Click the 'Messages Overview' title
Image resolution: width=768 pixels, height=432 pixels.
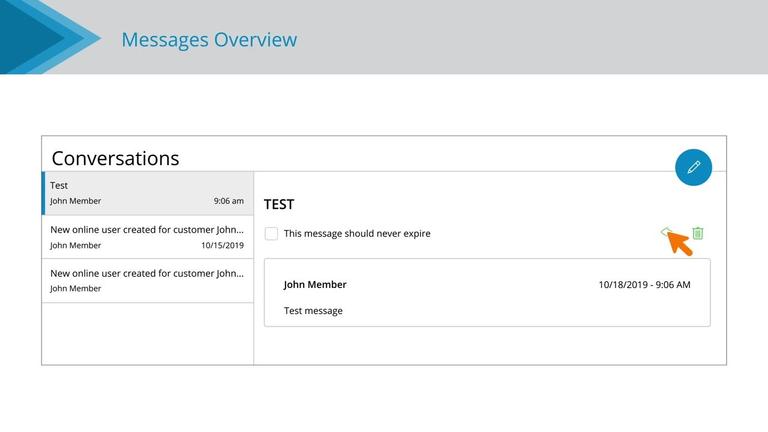209,40
